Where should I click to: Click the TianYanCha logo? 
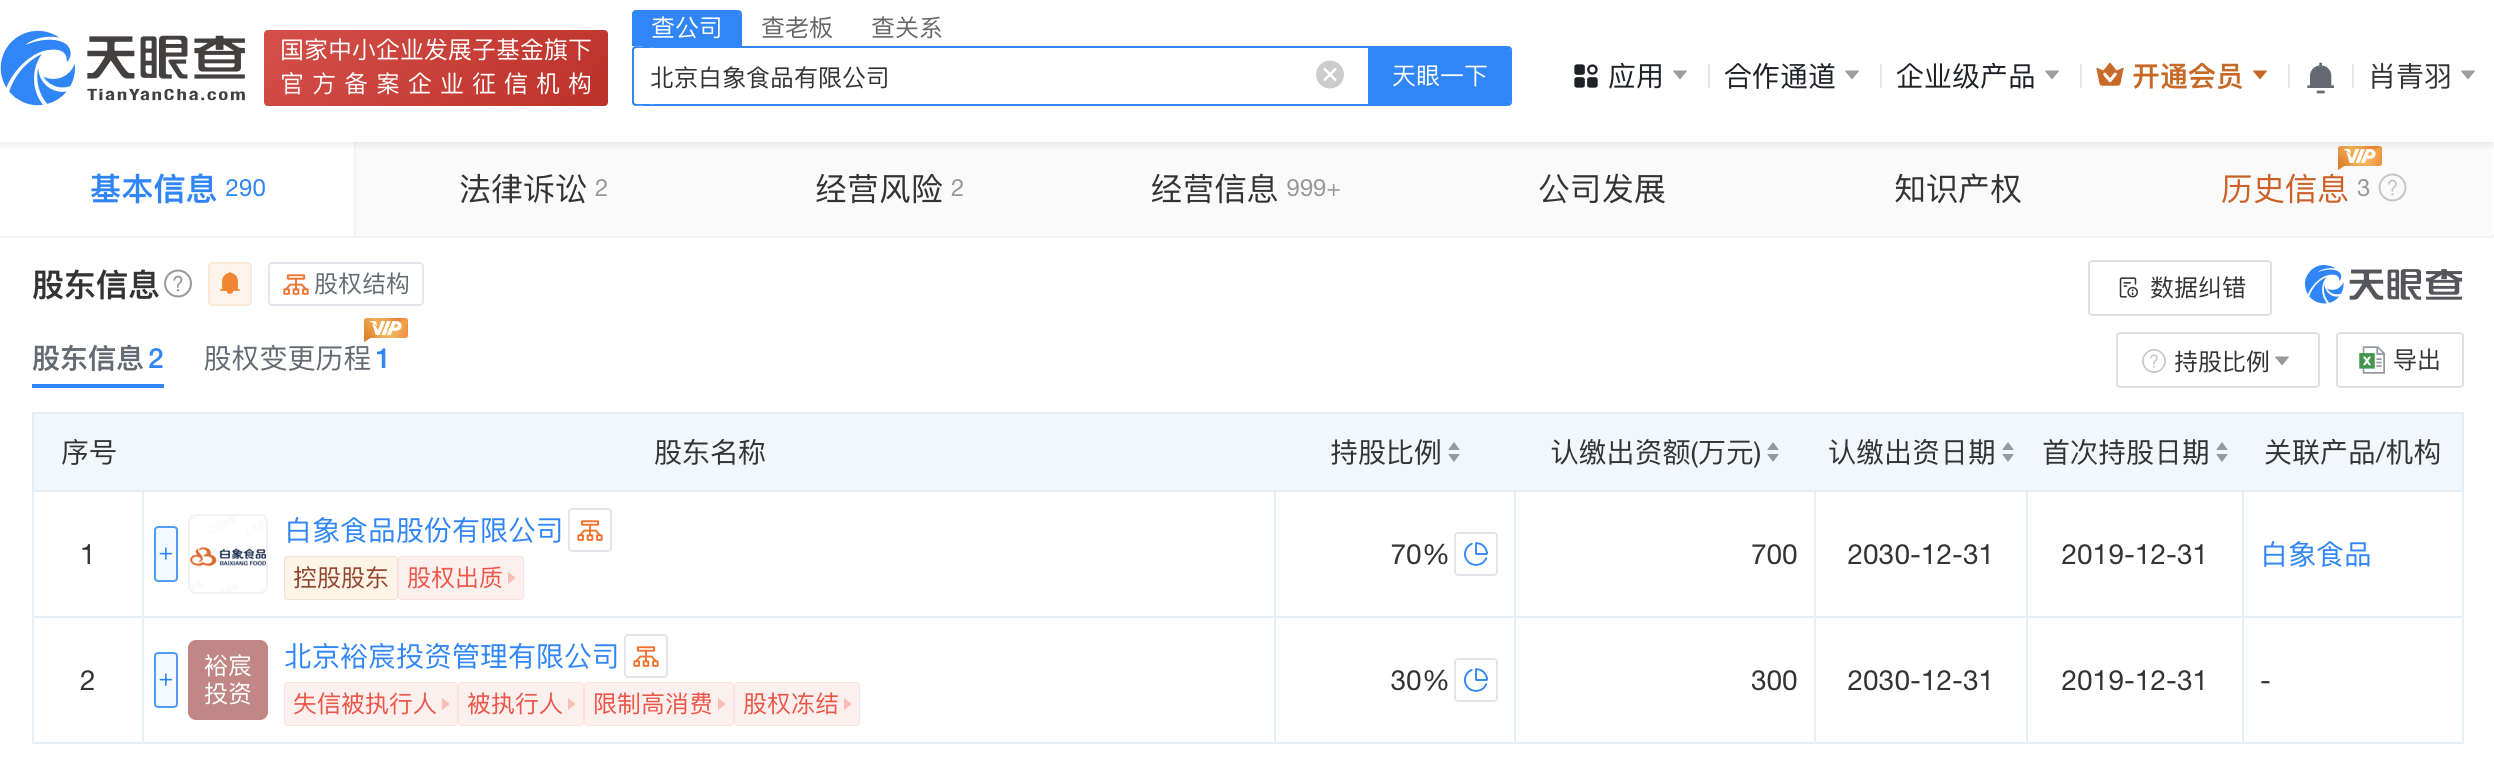click(x=125, y=68)
